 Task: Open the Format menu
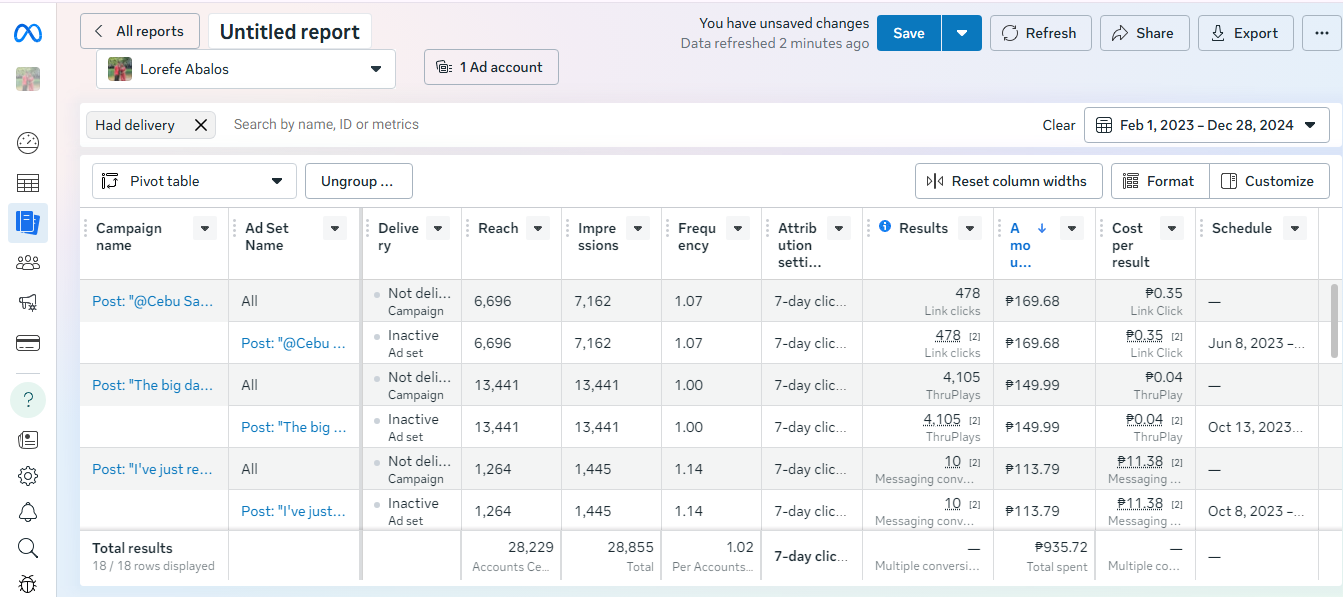tap(1159, 181)
